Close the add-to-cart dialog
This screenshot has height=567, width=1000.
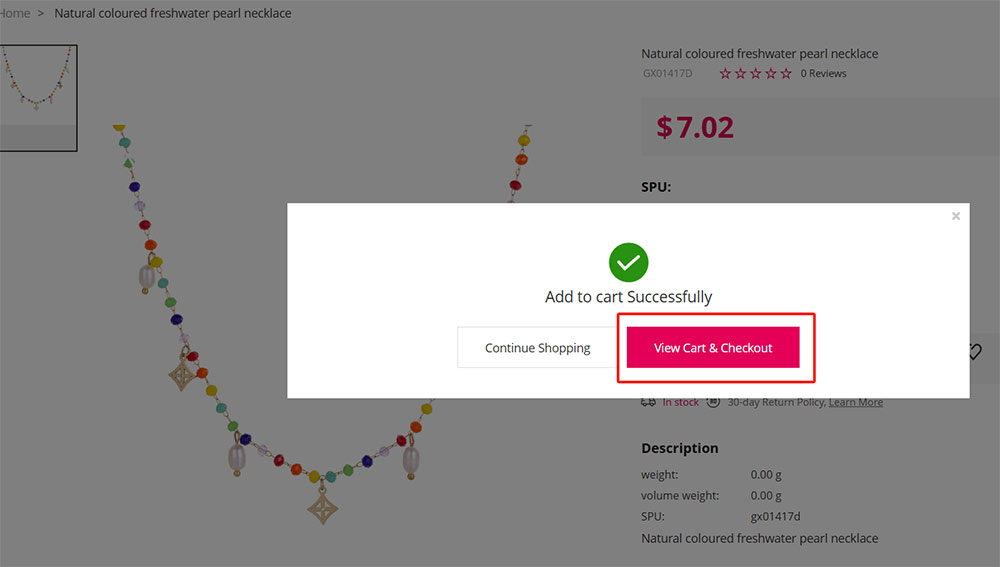(x=956, y=216)
